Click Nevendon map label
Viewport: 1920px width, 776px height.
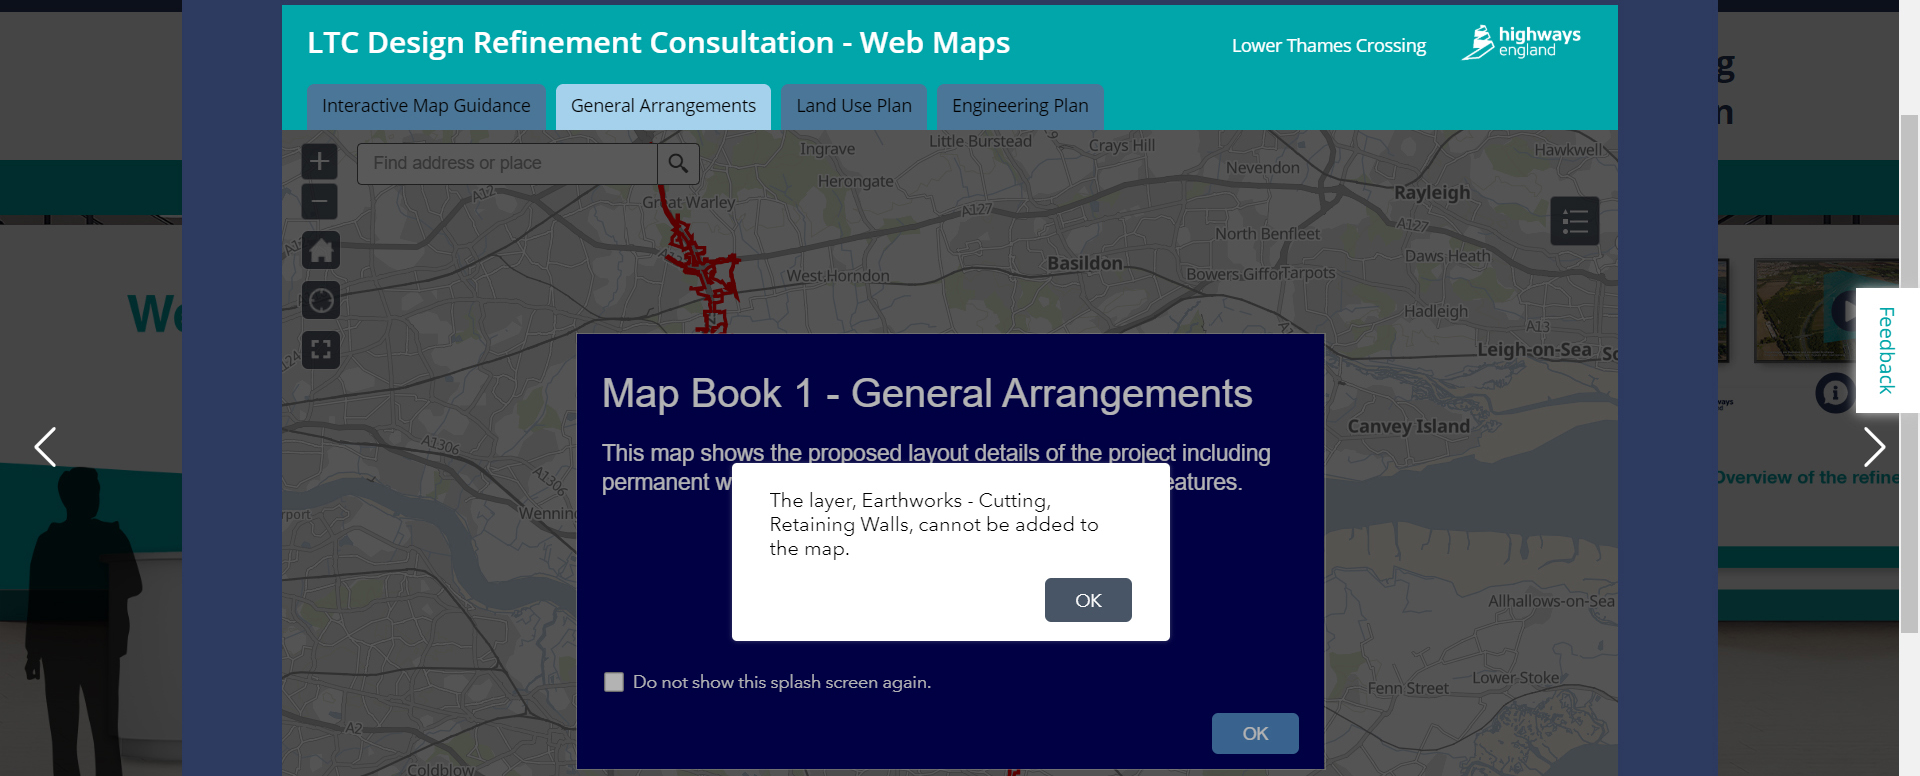coord(1263,168)
